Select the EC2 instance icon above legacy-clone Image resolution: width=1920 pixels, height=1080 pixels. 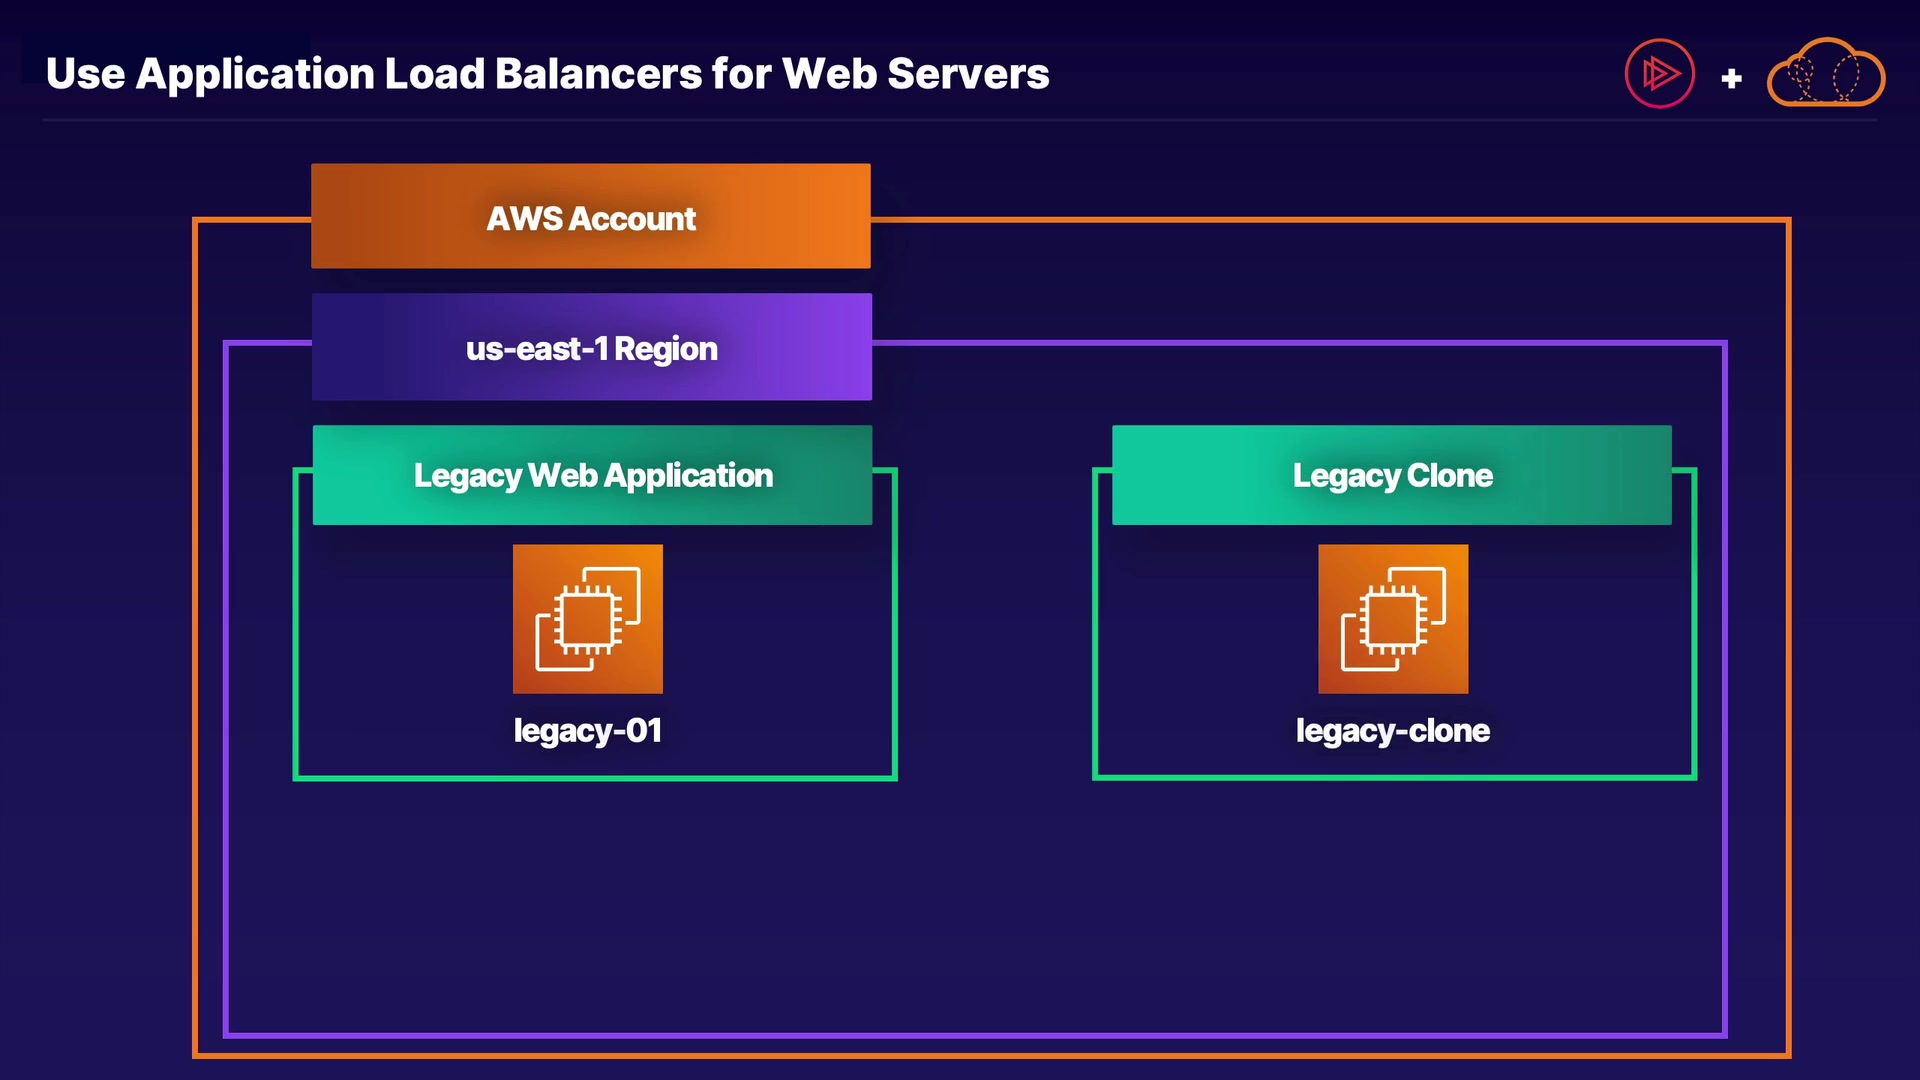1393,619
